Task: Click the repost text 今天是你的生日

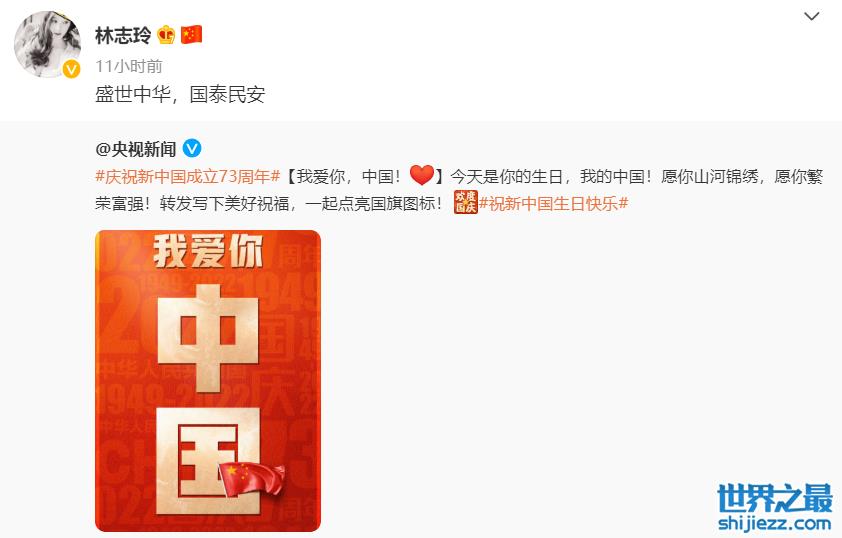Action: [x=506, y=177]
